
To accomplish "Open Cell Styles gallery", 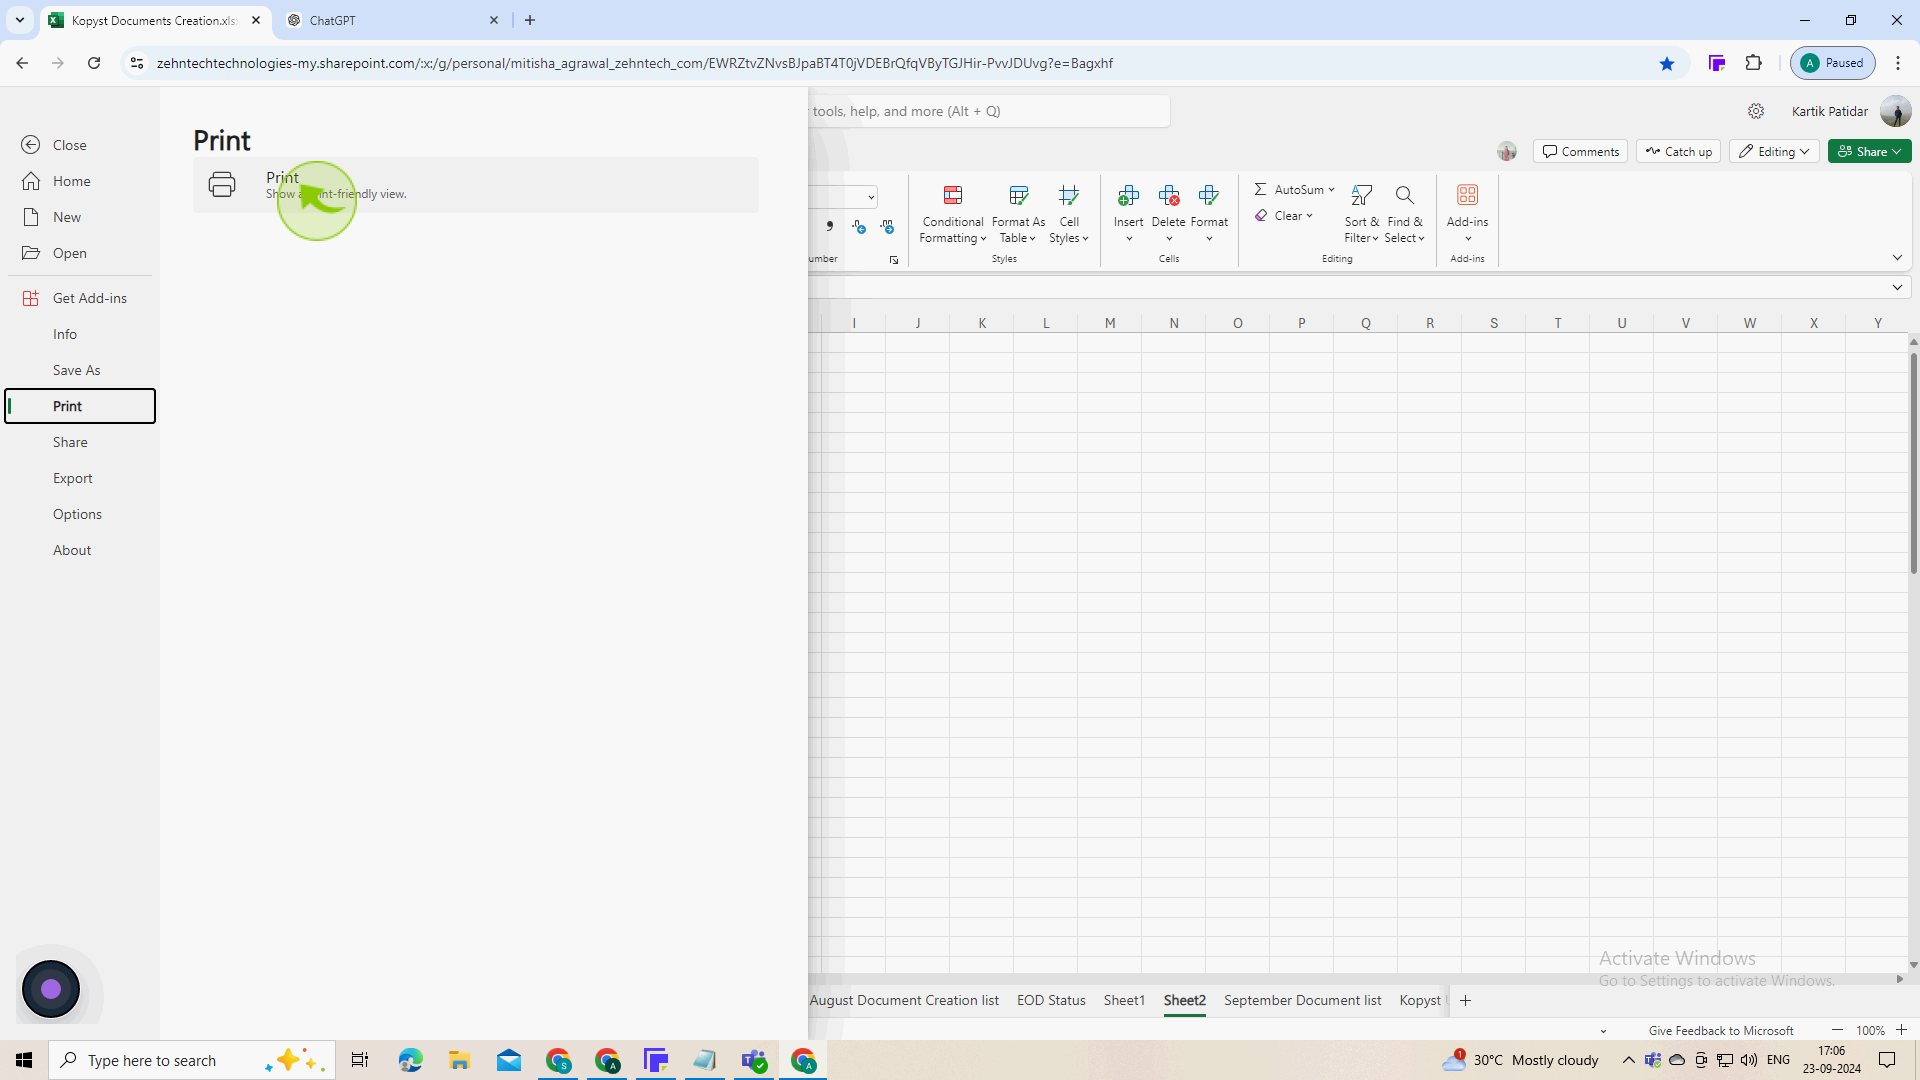I will tap(1069, 214).
